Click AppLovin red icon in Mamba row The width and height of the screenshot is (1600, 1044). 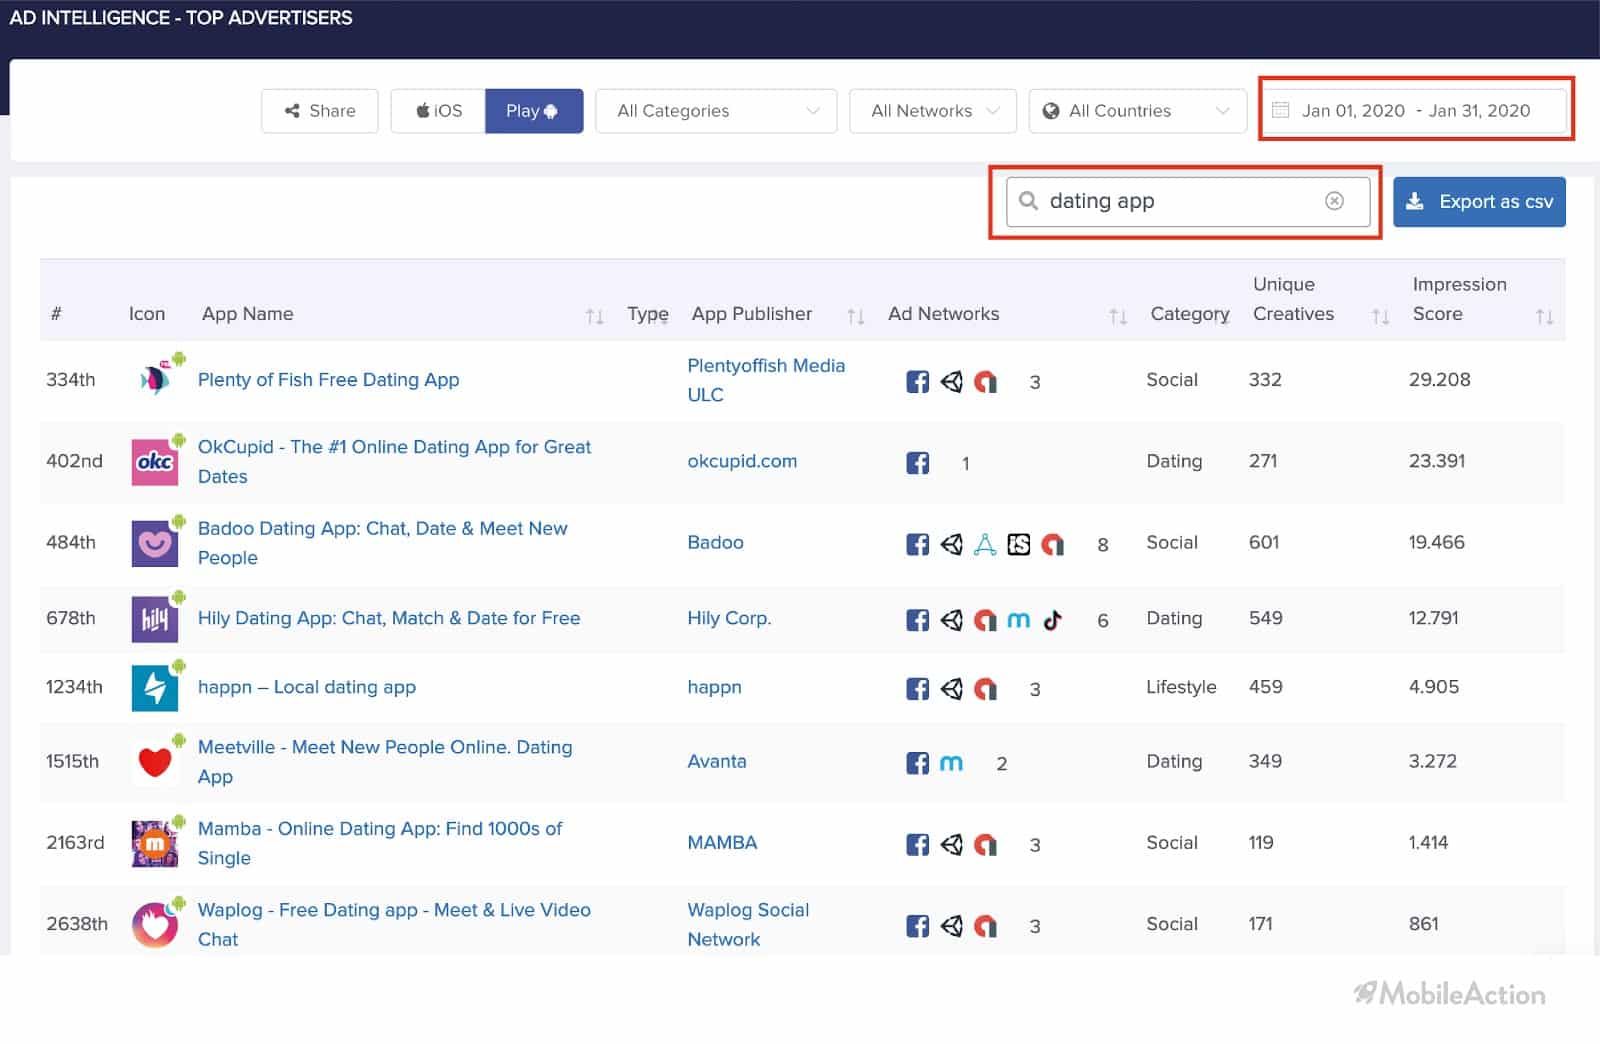point(985,845)
